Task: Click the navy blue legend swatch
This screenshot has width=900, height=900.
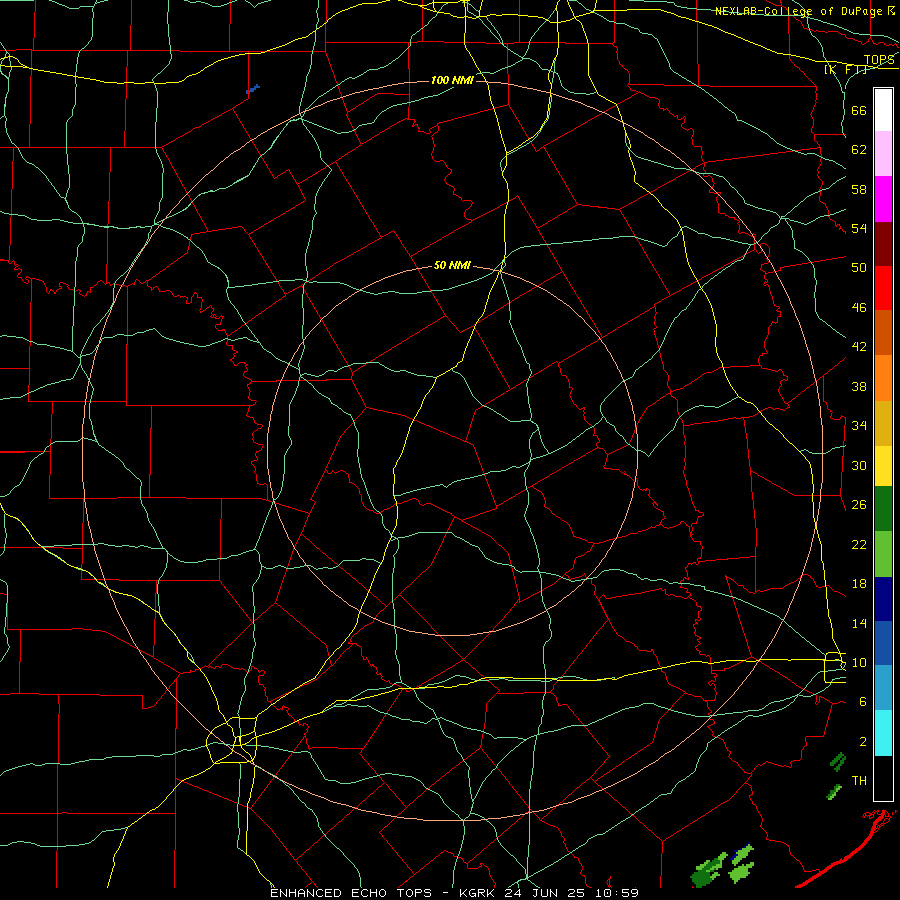Action: point(883,599)
